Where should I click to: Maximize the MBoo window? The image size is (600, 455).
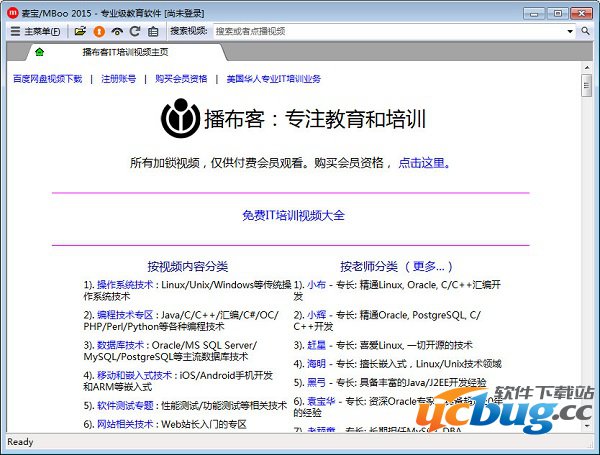pyautogui.click(x=558, y=13)
